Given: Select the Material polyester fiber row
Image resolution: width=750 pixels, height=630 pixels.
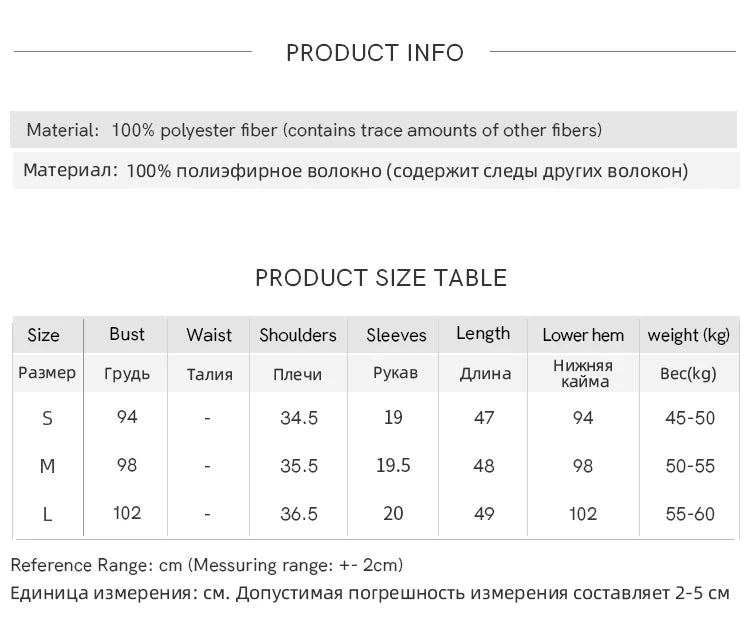Looking at the screenshot, I should pyautogui.click(x=373, y=130).
